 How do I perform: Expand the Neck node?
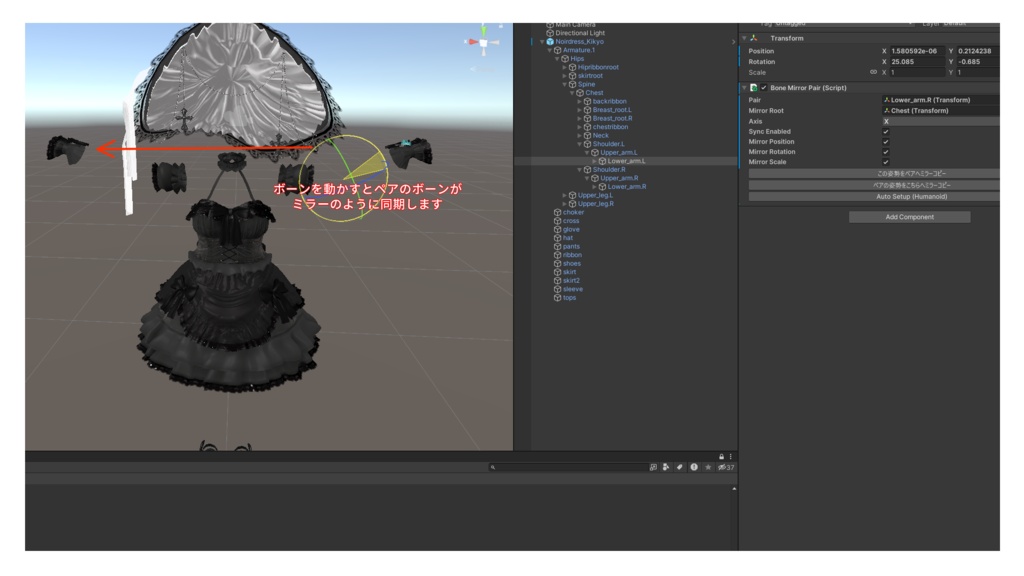[x=580, y=136]
